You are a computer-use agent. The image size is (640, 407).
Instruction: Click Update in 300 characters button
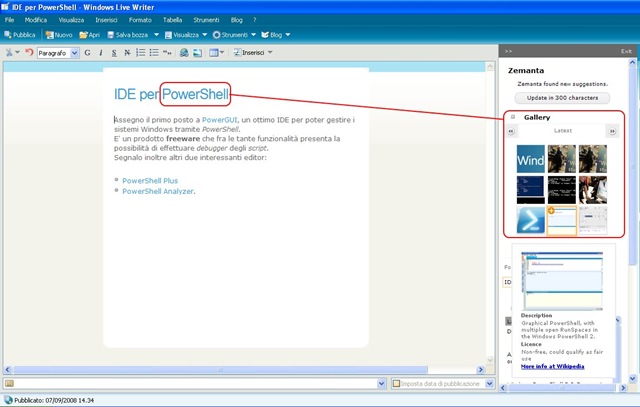[562, 98]
